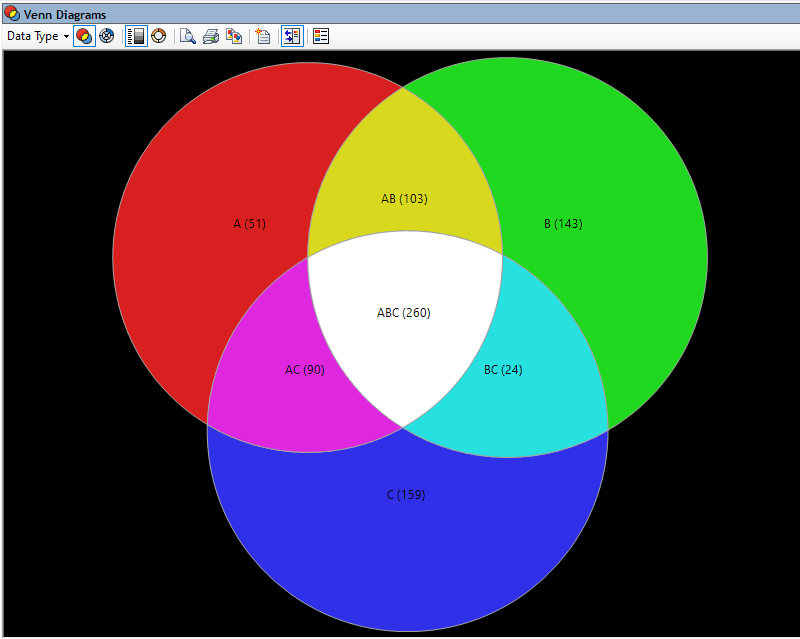Click the ABC (260) center intersection

pos(403,312)
